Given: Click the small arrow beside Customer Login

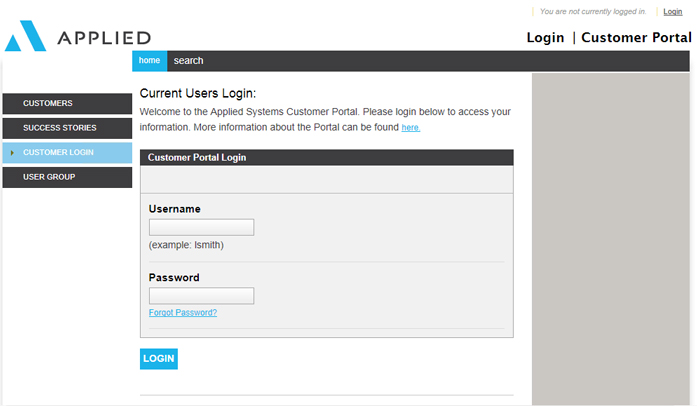Looking at the screenshot, I should coord(12,153).
